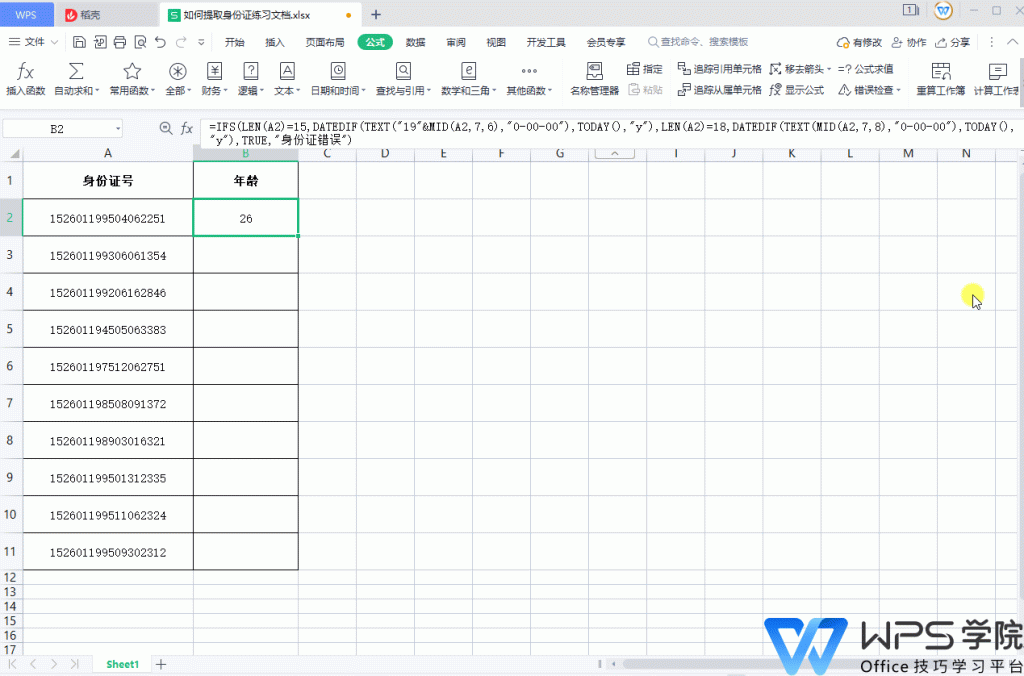Click Show Formulas (显示公式)
Viewport: 1024px width, 676px height.
[797, 90]
